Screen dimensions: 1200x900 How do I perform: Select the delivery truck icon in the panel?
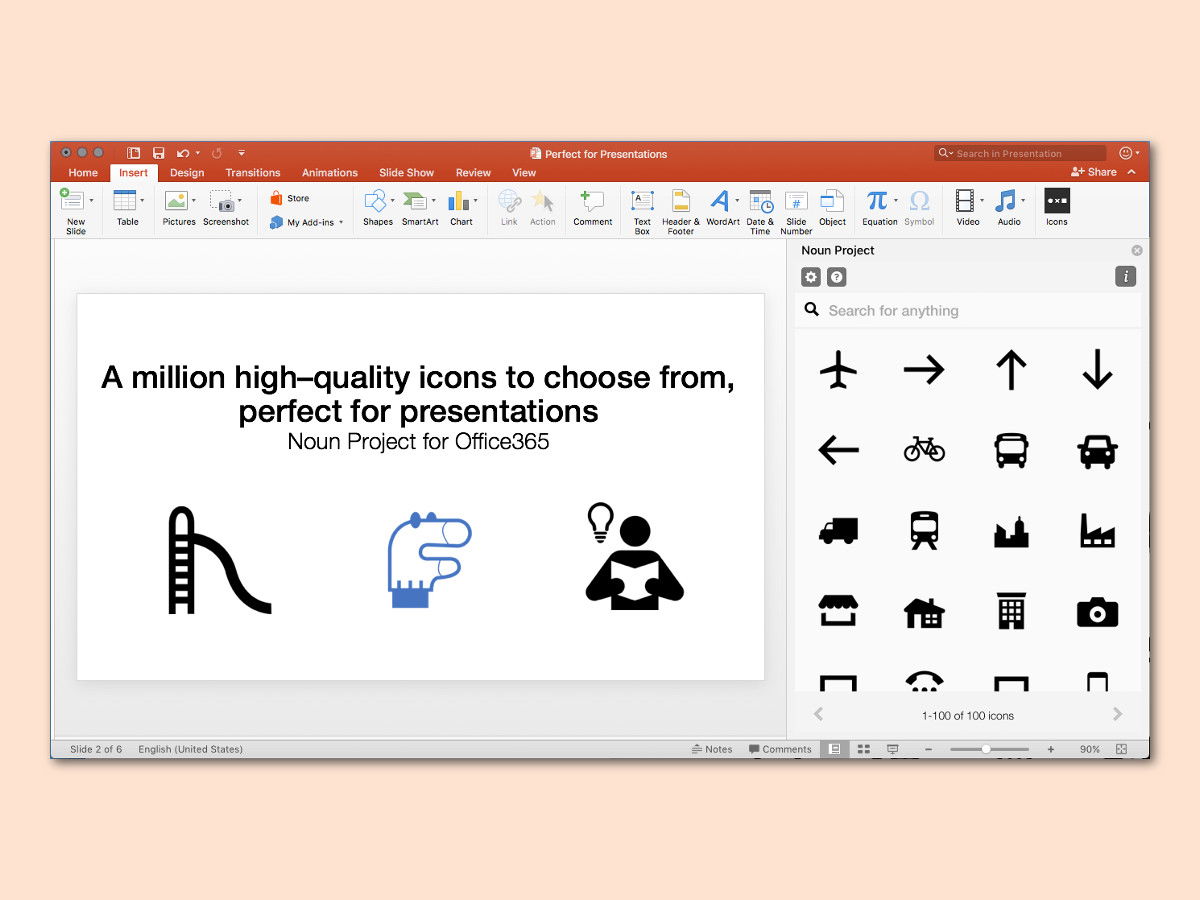[x=838, y=530]
